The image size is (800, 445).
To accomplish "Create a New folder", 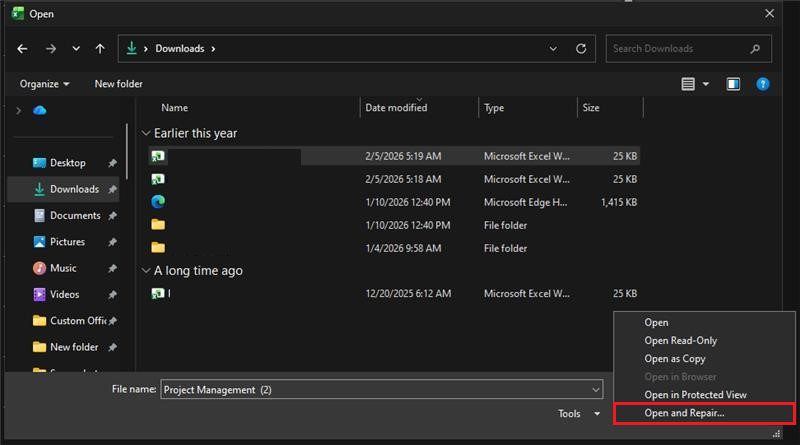I will (118, 84).
